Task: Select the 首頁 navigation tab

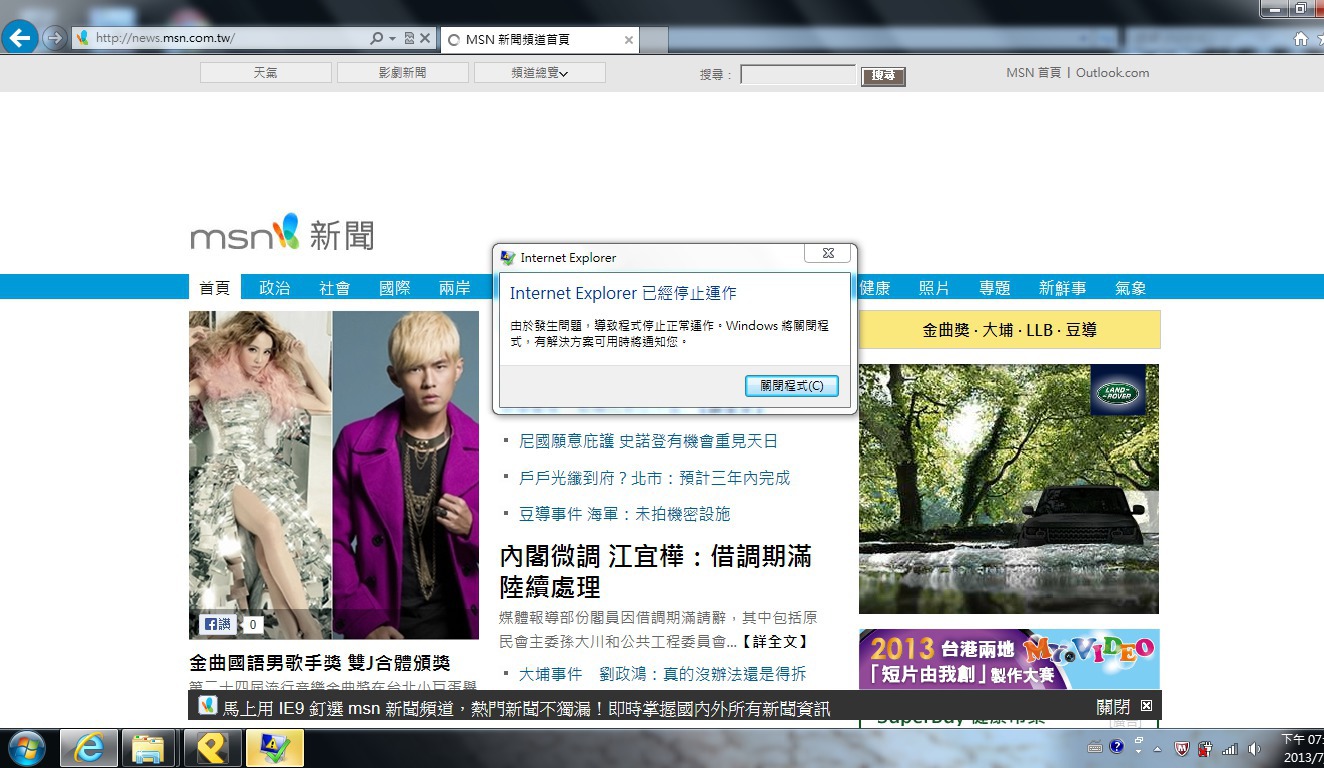Action: click(214, 288)
